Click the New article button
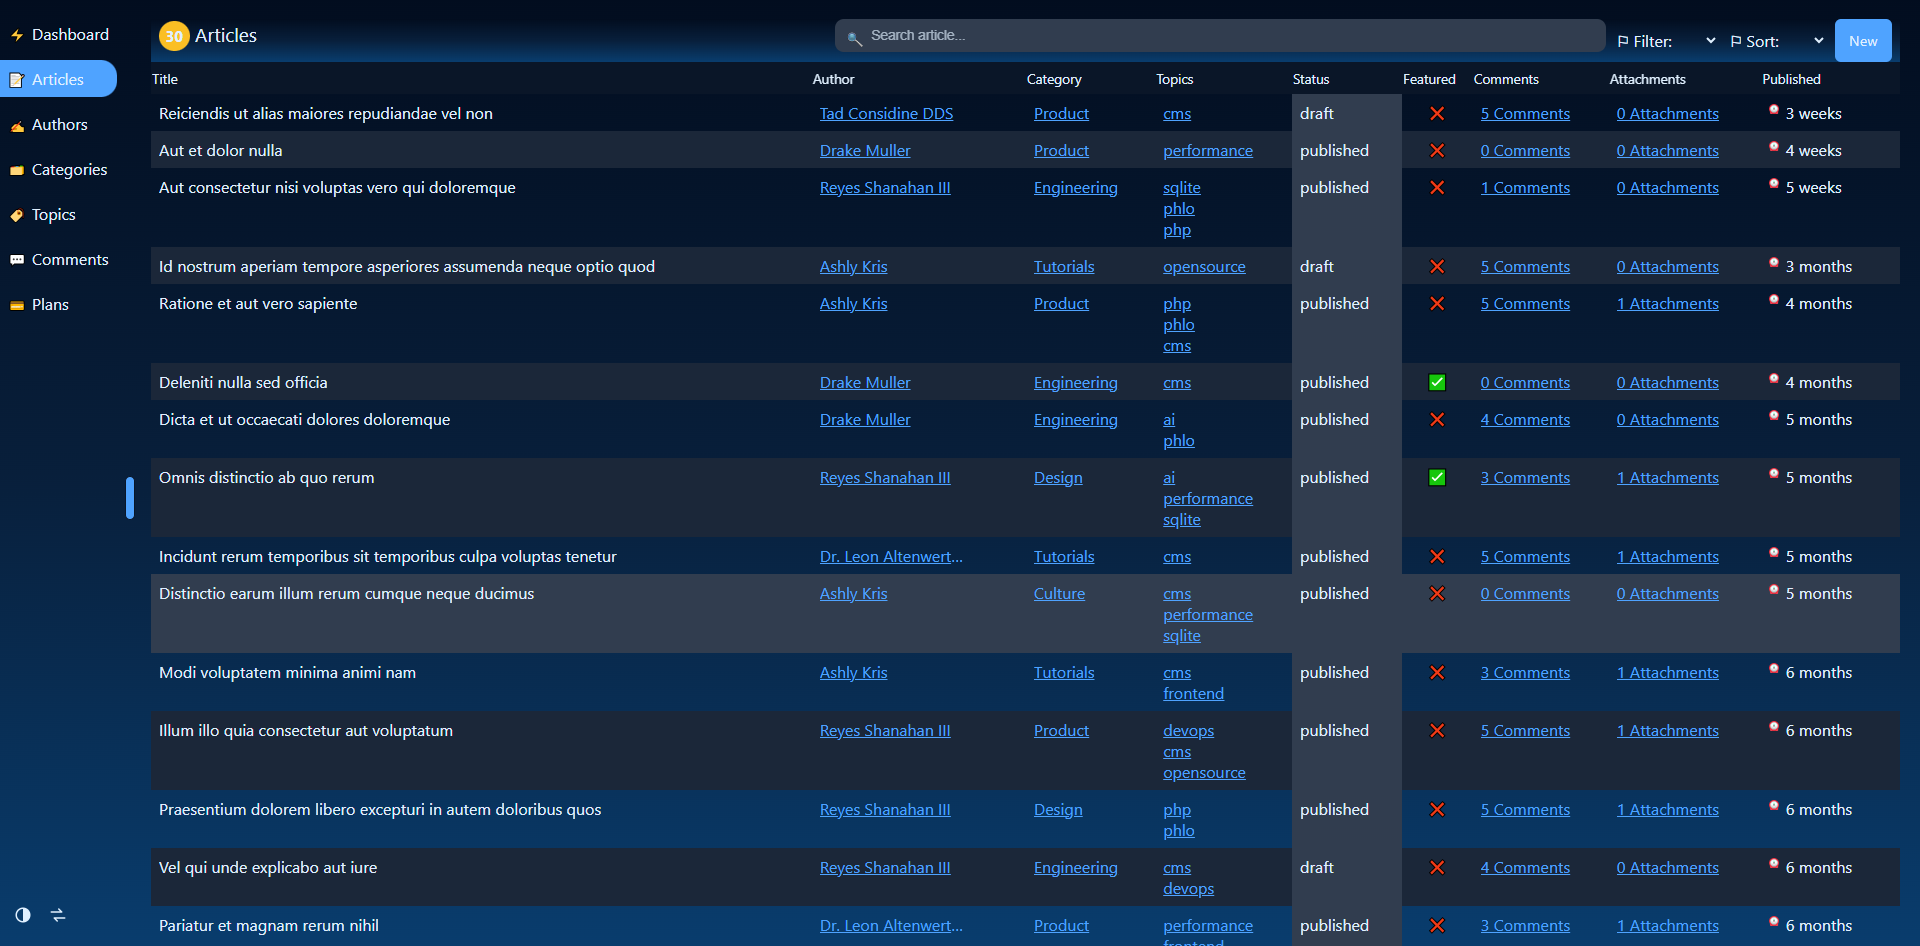Viewport: 1920px width, 946px height. pos(1863,41)
